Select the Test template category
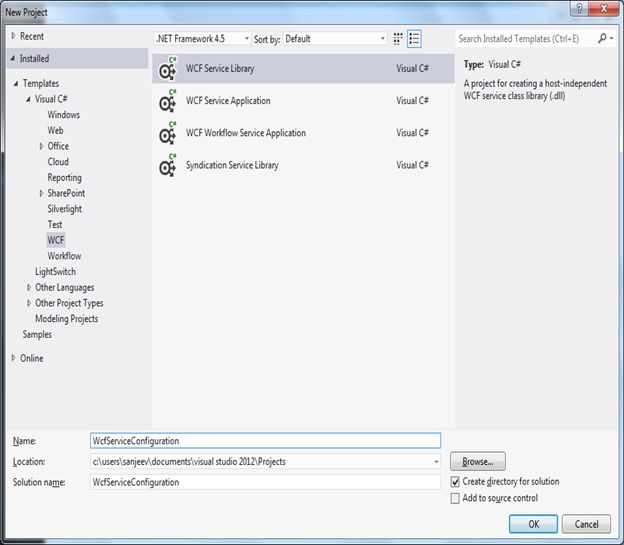 [x=55, y=225]
